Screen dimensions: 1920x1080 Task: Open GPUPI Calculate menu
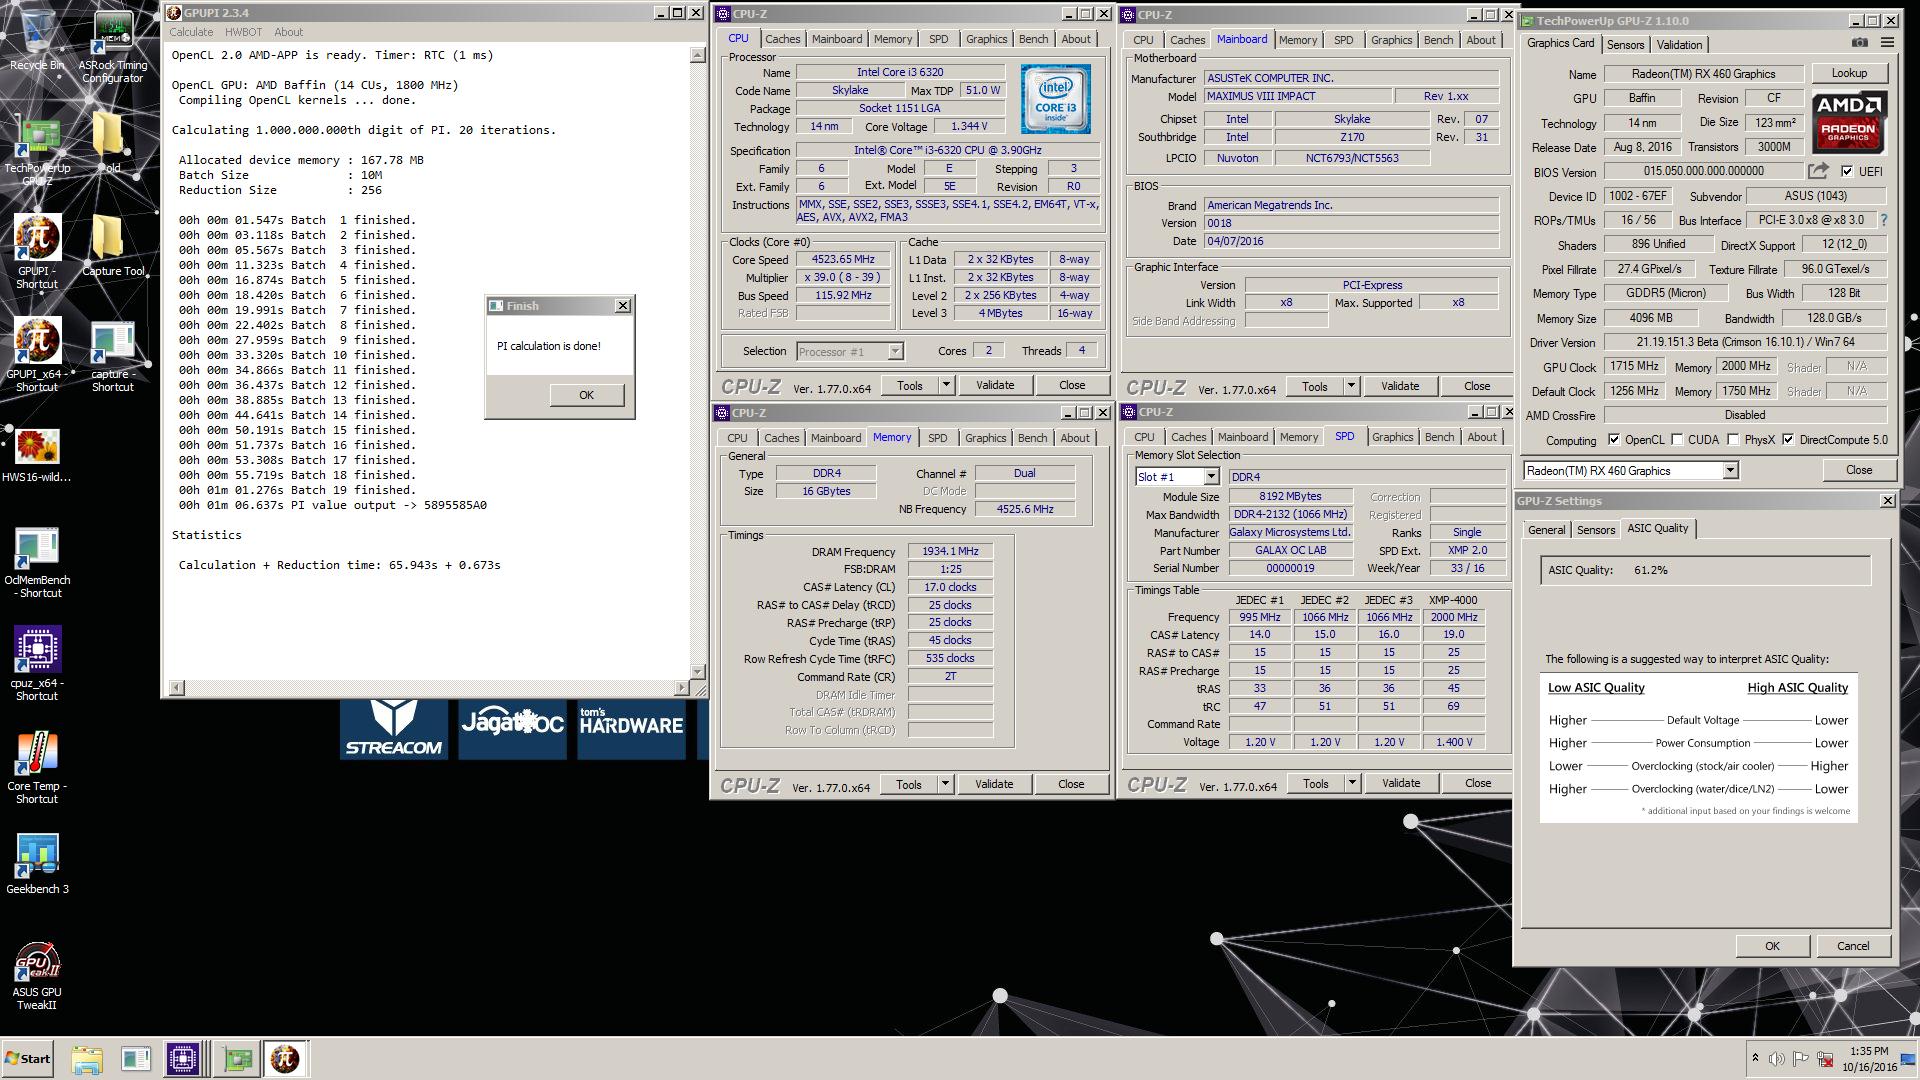coord(191,32)
